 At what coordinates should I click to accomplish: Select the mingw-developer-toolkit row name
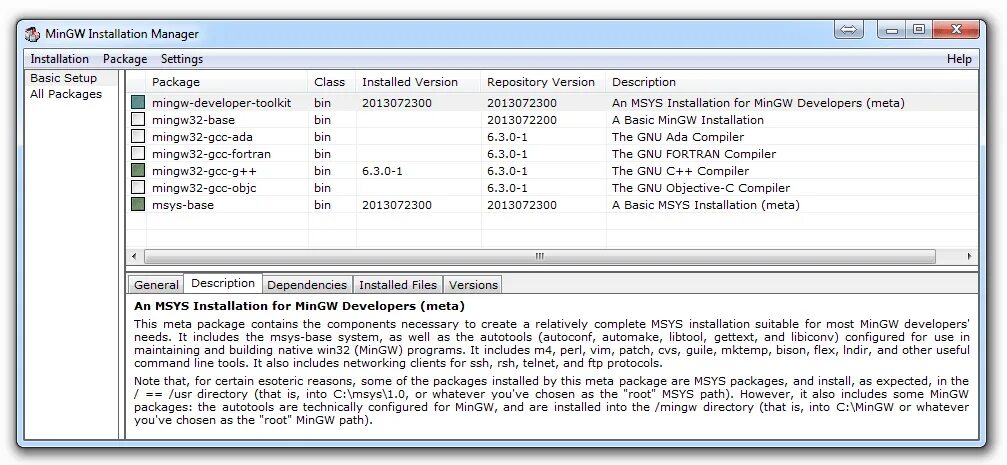[x=222, y=103]
